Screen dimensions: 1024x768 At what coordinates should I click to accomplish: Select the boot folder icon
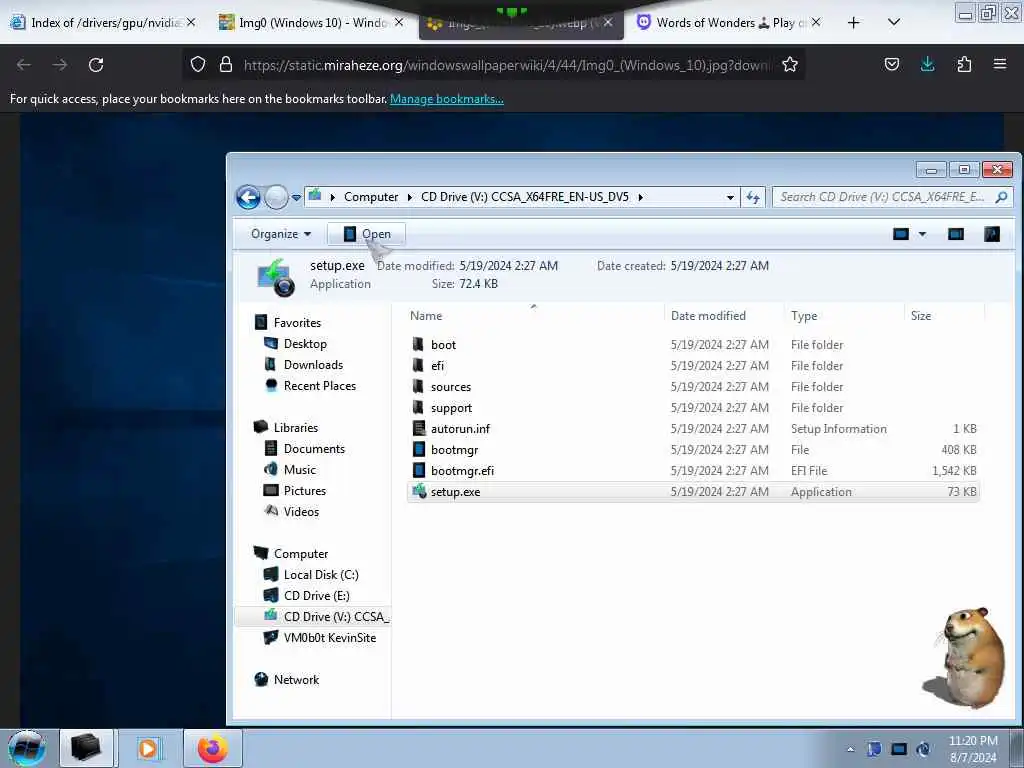419,344
